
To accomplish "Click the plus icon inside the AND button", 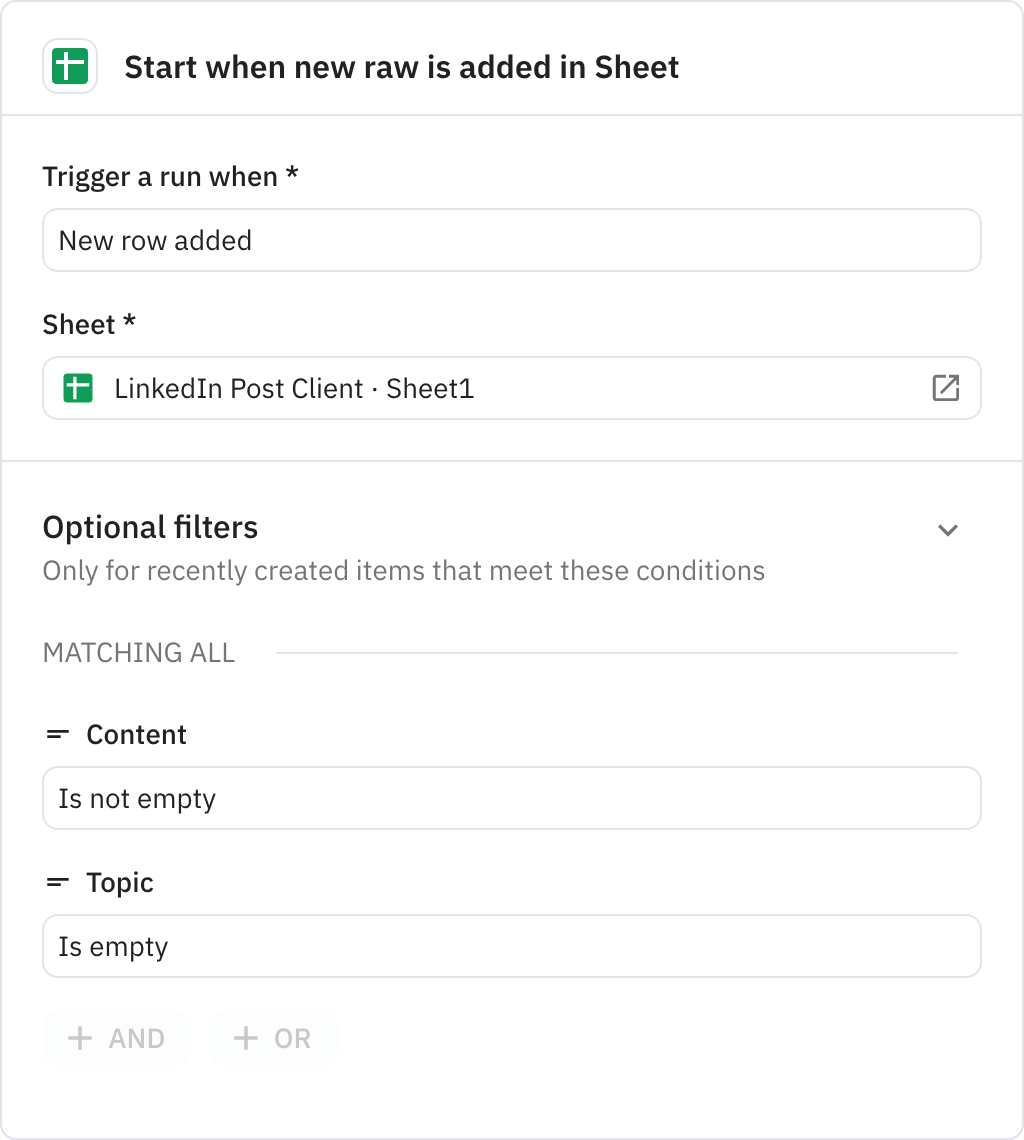I will [79, 1038].
